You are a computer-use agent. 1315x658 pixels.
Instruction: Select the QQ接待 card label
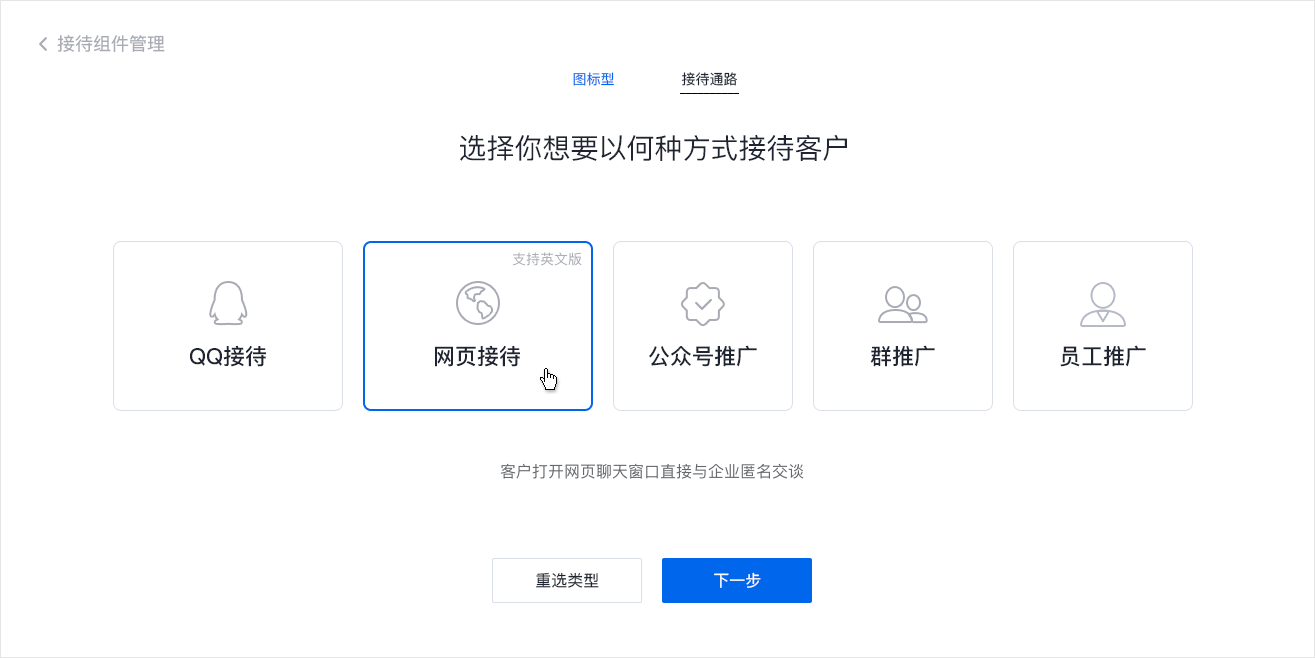tap(228, 357)
